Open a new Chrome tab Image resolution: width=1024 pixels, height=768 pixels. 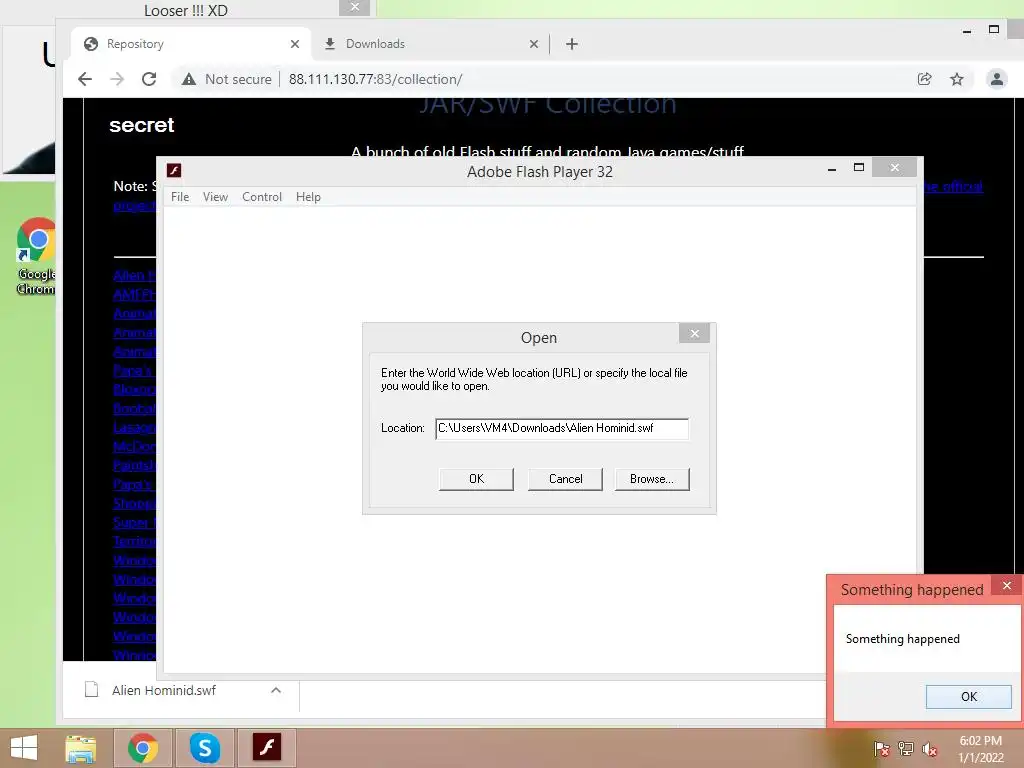pyautogui.click(x=571, y=44)
